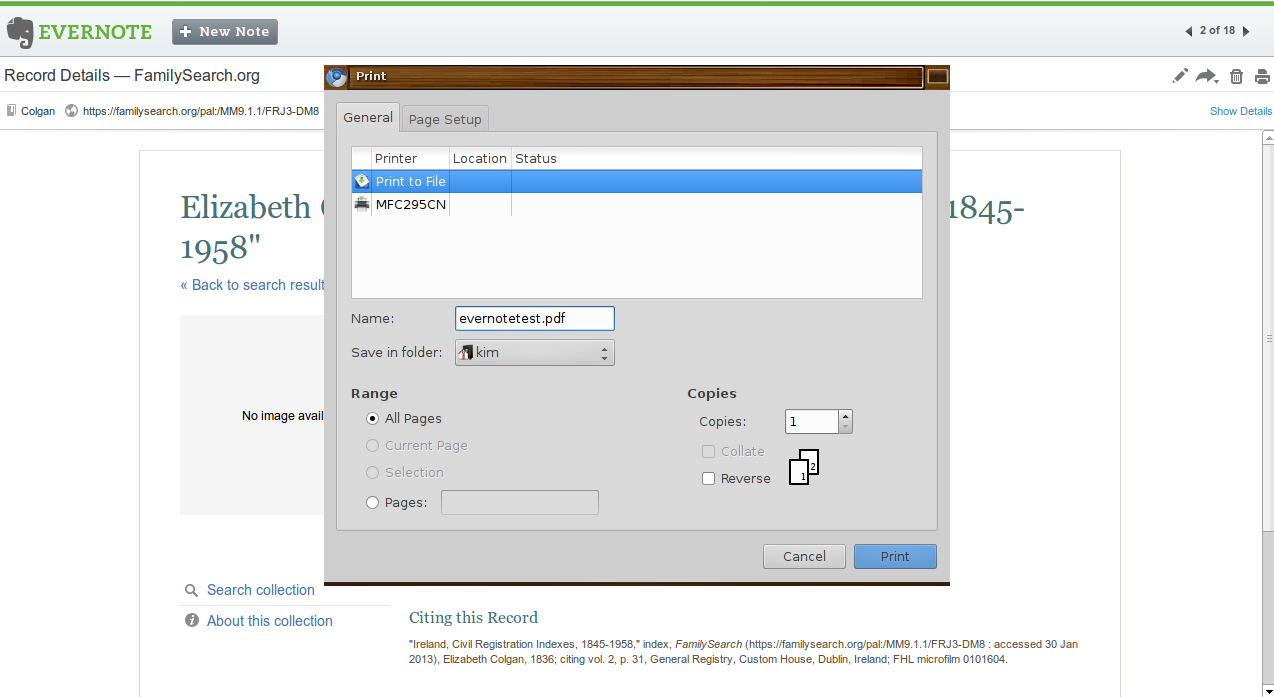Open the About this collection link
Viewport: 1274px width, 697px height.
coord(270,621)
